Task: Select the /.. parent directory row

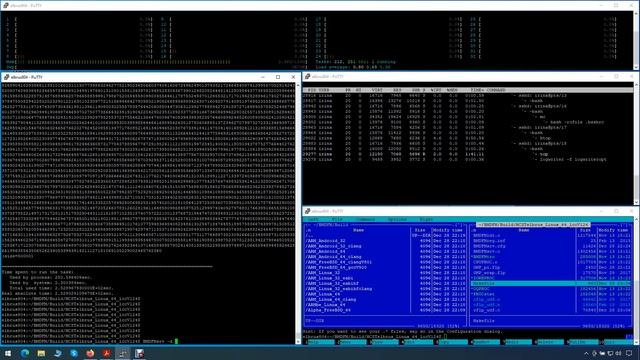Action: pyautogui.click(x=385, y=236)
